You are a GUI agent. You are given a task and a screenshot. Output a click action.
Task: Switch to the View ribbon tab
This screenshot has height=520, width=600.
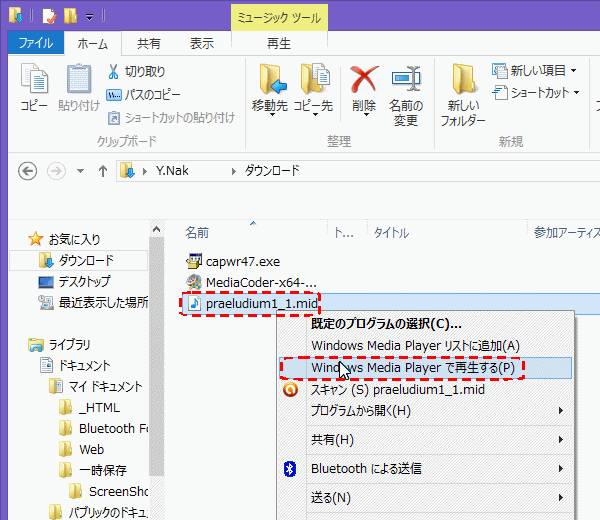pyautogui.click(x=202, y=44)
